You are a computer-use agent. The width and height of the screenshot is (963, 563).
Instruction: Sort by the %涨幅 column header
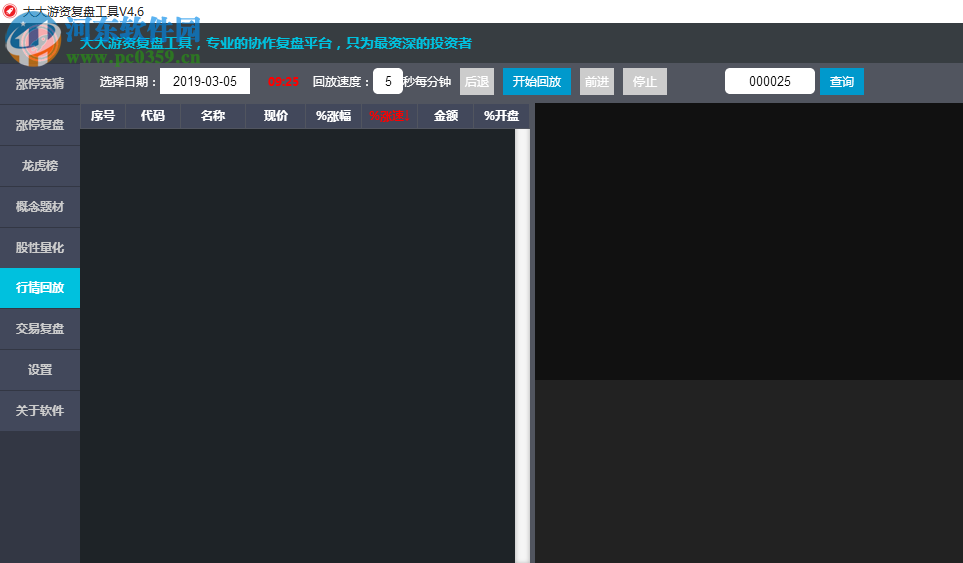[x=333, y=115]
